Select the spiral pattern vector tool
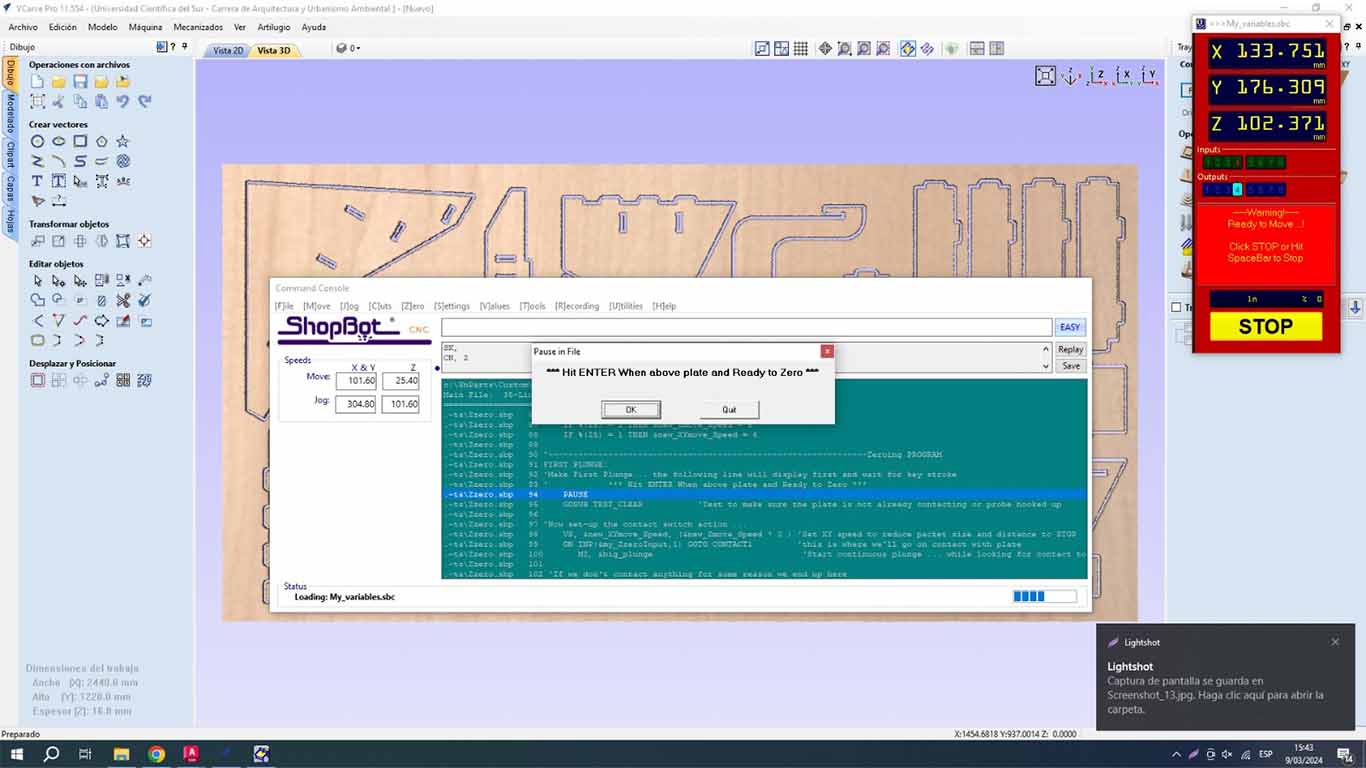 [123, 161]
